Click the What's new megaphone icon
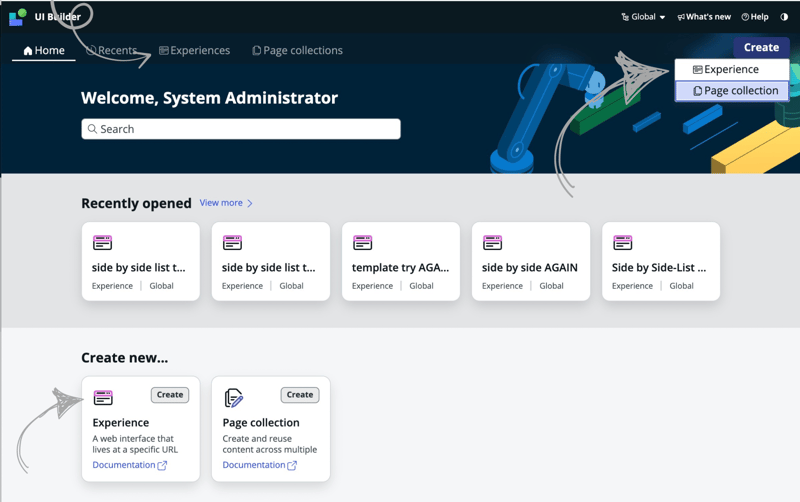This screenshot has height=502, width=800. click(681, 17)
